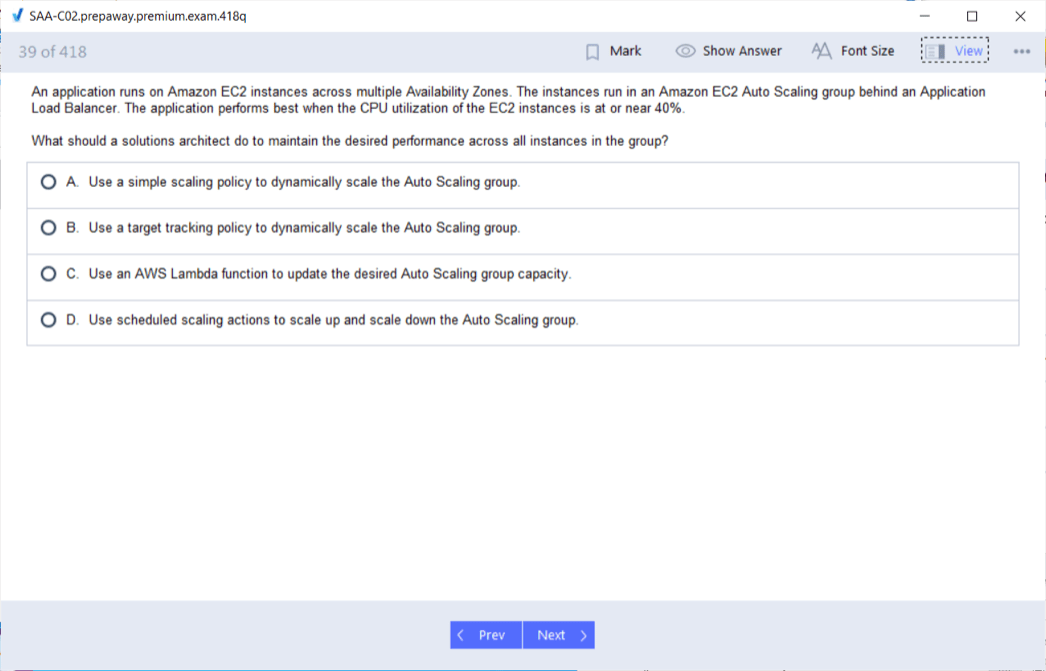The height and width of the screenshot is (671, 1046).
Task: Click the 39 of 418 question counter
Action: tap(53, 52)
